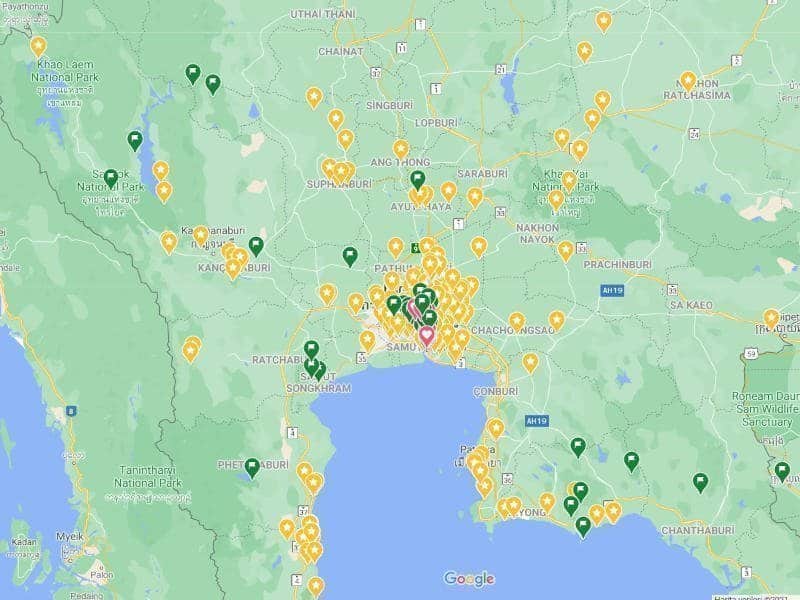Open the yellow star near Sa Kaeo border
Viewport: 800px width, 600px height.
point(771,318)
